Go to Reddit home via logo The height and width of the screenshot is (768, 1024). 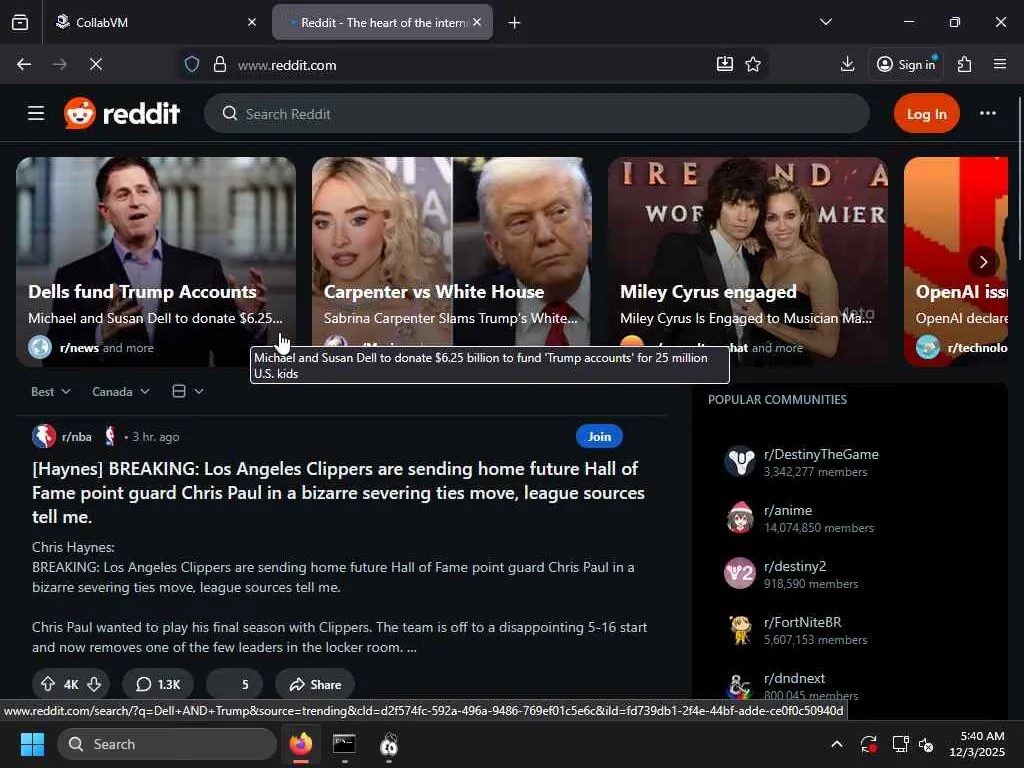coord(121,114)
